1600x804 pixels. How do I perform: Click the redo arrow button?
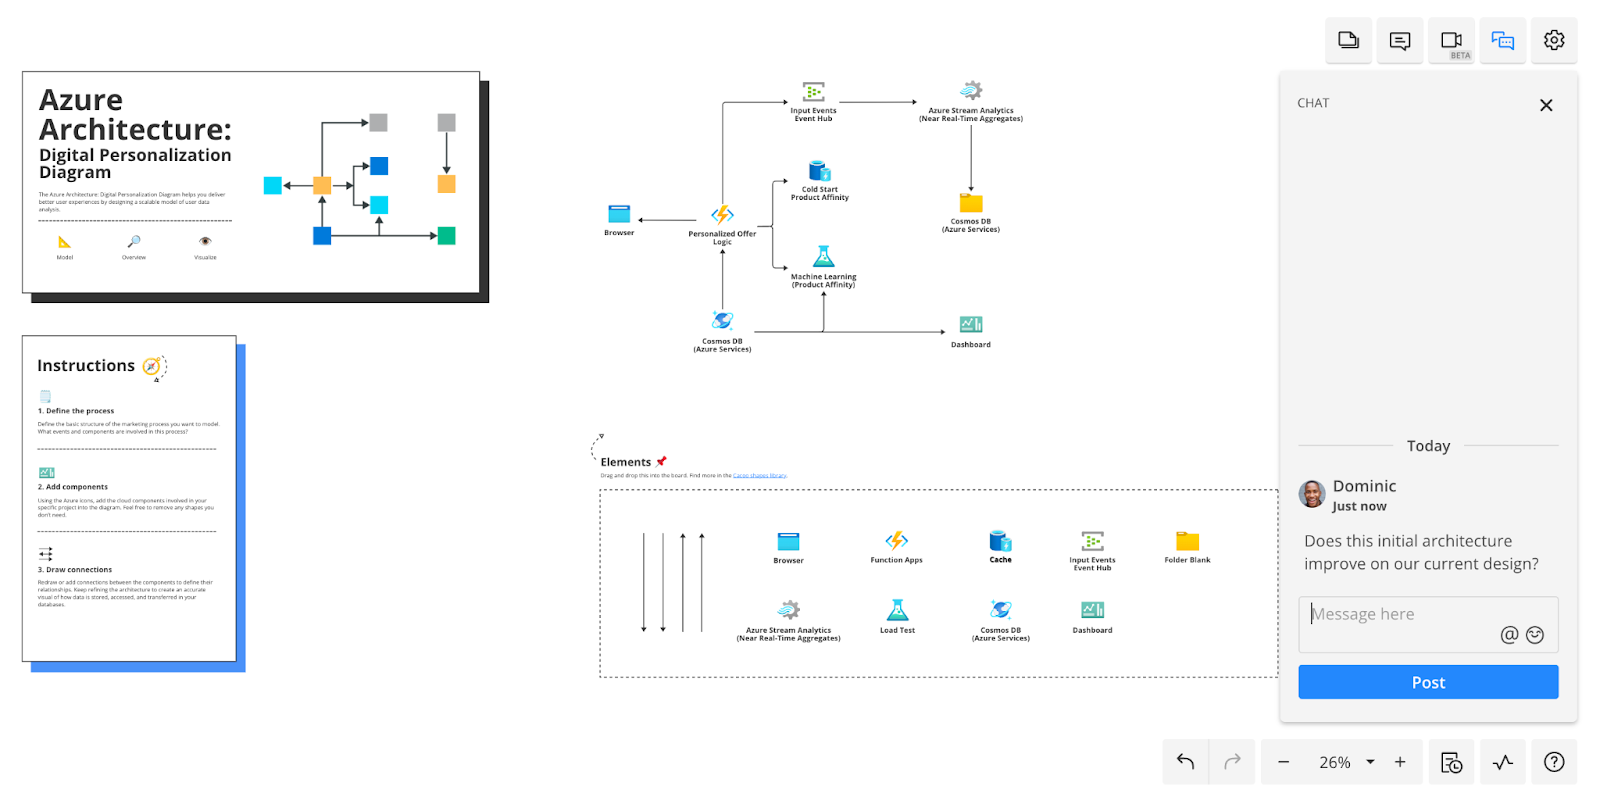point(1233,762)
